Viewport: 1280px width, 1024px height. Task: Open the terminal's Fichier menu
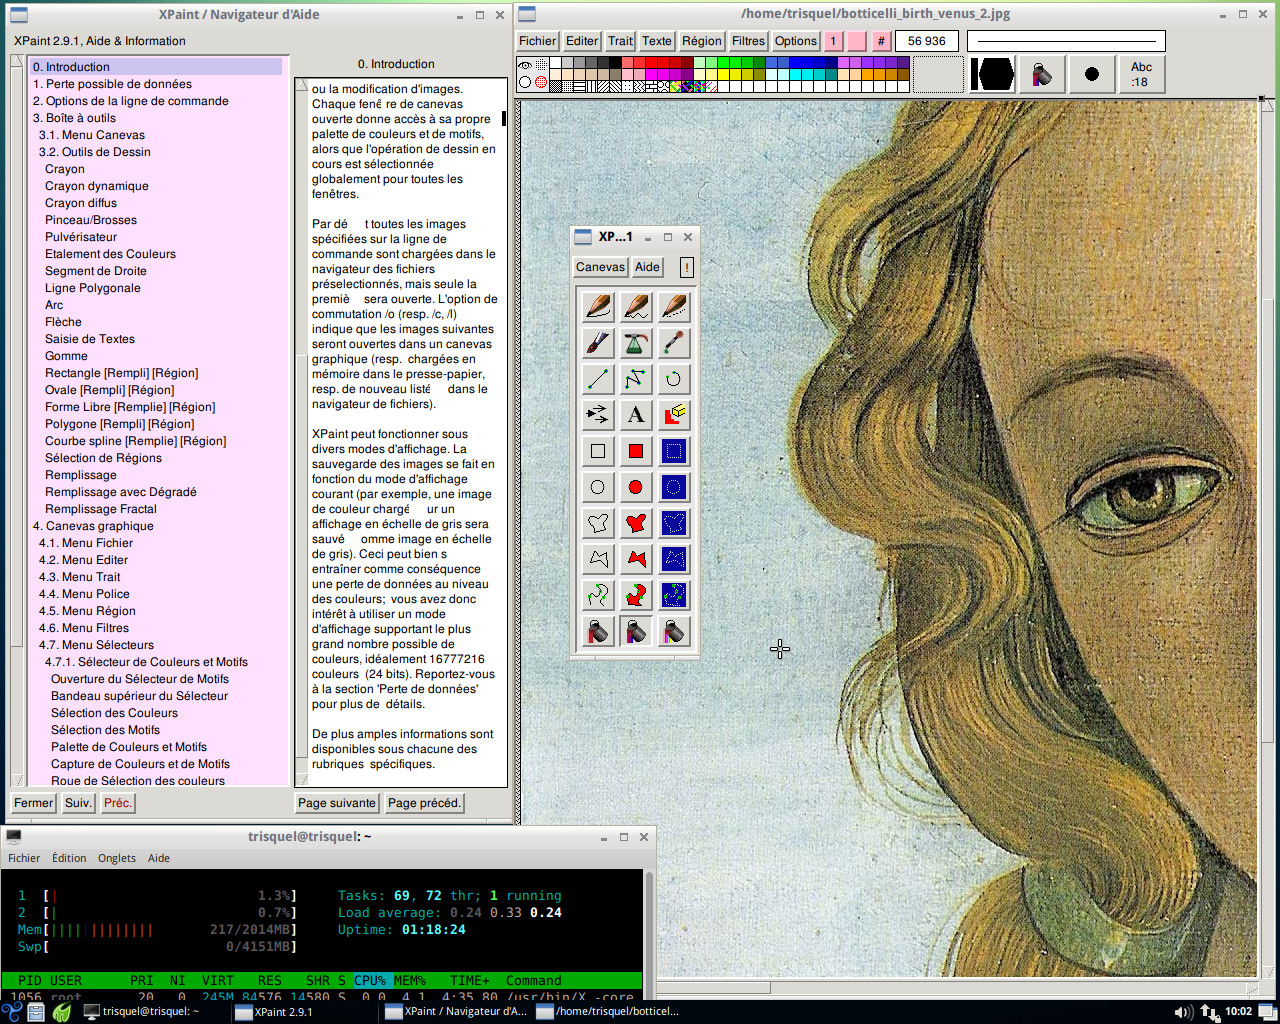(24, 858)
